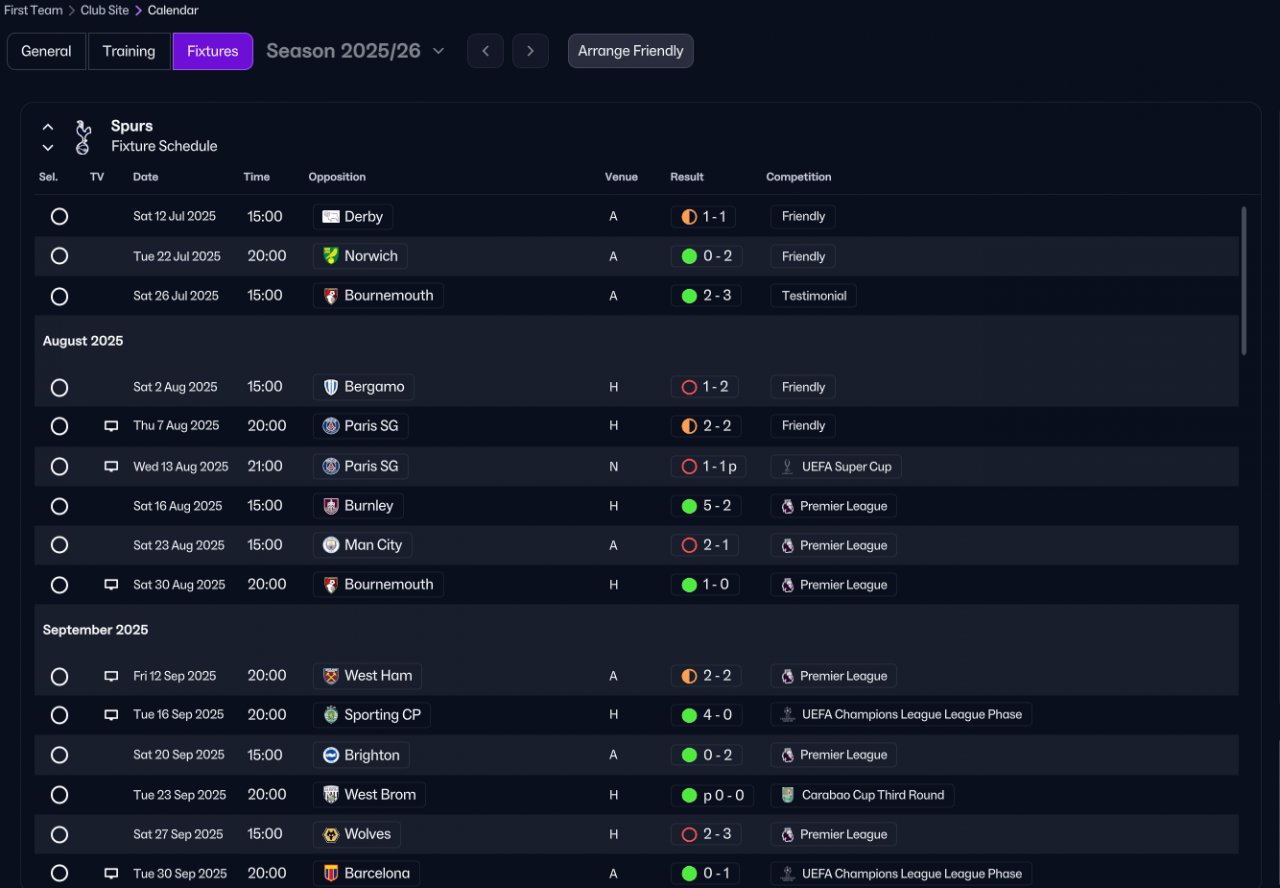
Task: Click the Barcelona club badge
Action: 331,873
